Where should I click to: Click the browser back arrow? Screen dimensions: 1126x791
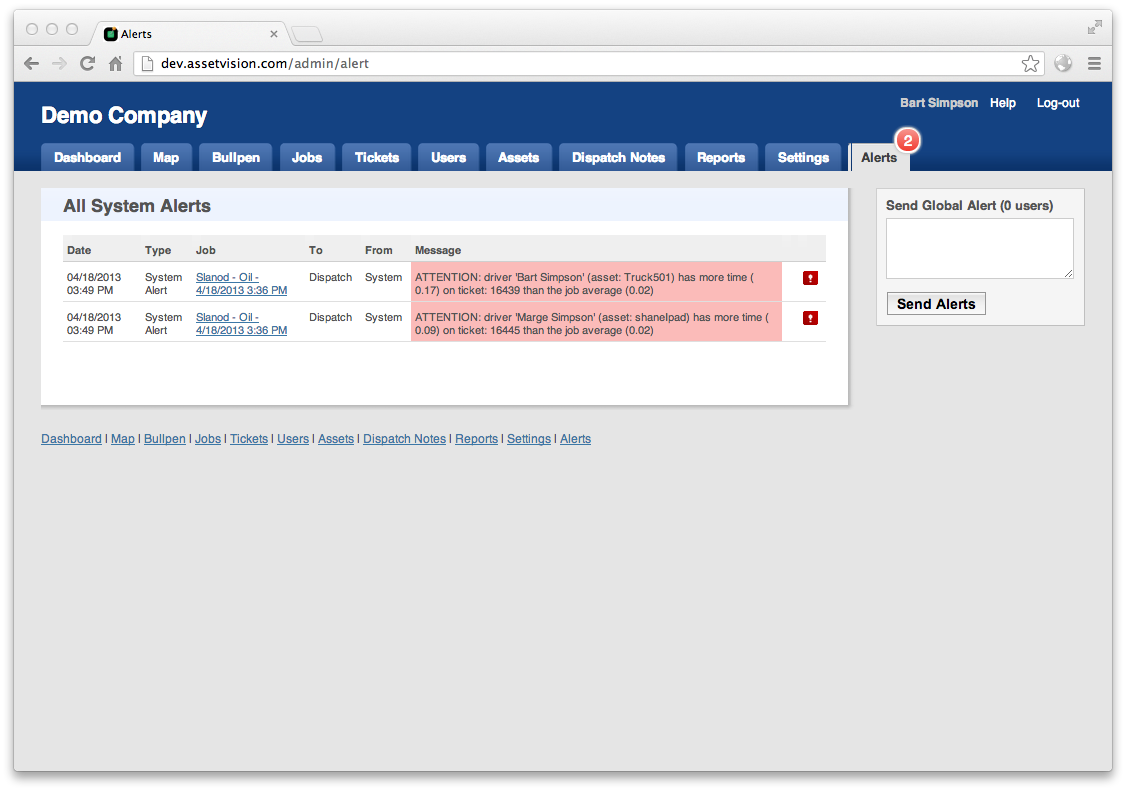(x=32, y=64)
